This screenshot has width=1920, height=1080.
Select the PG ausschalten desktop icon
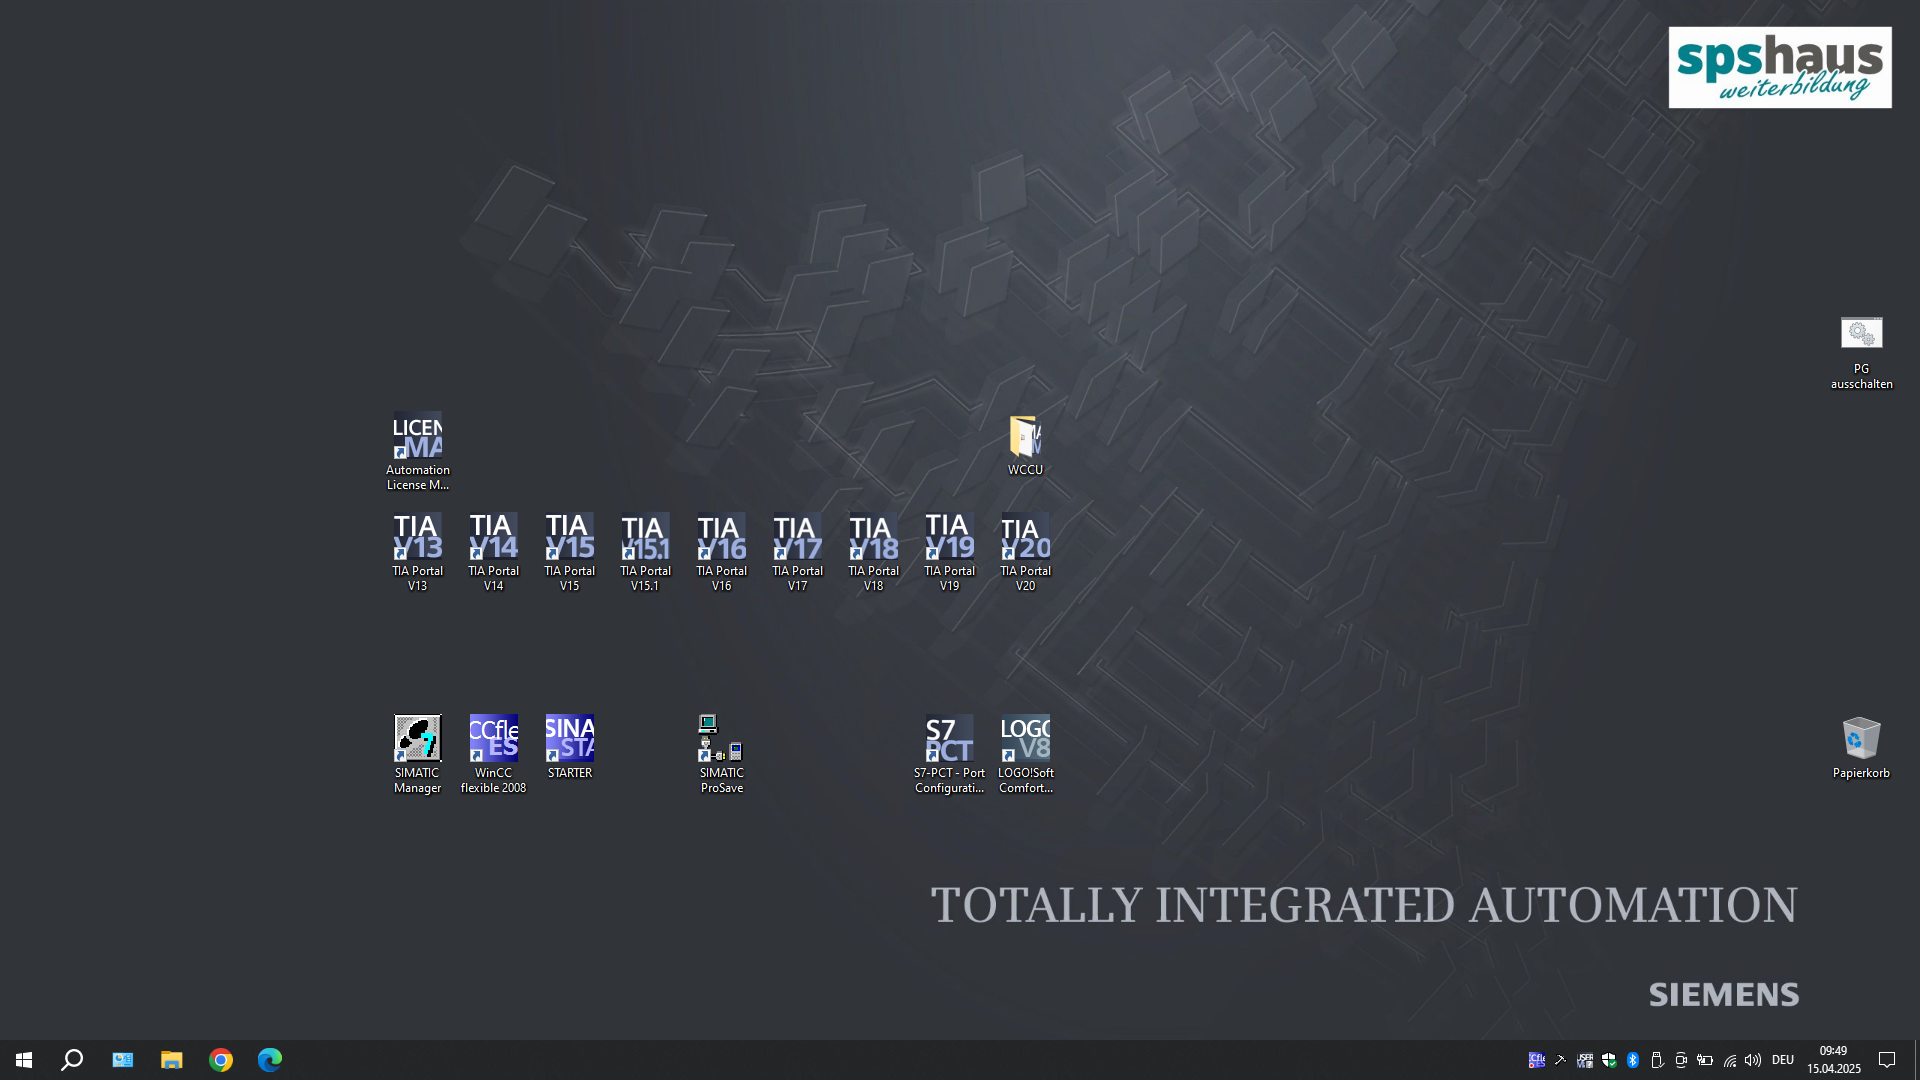click(x=1861, y=353)
